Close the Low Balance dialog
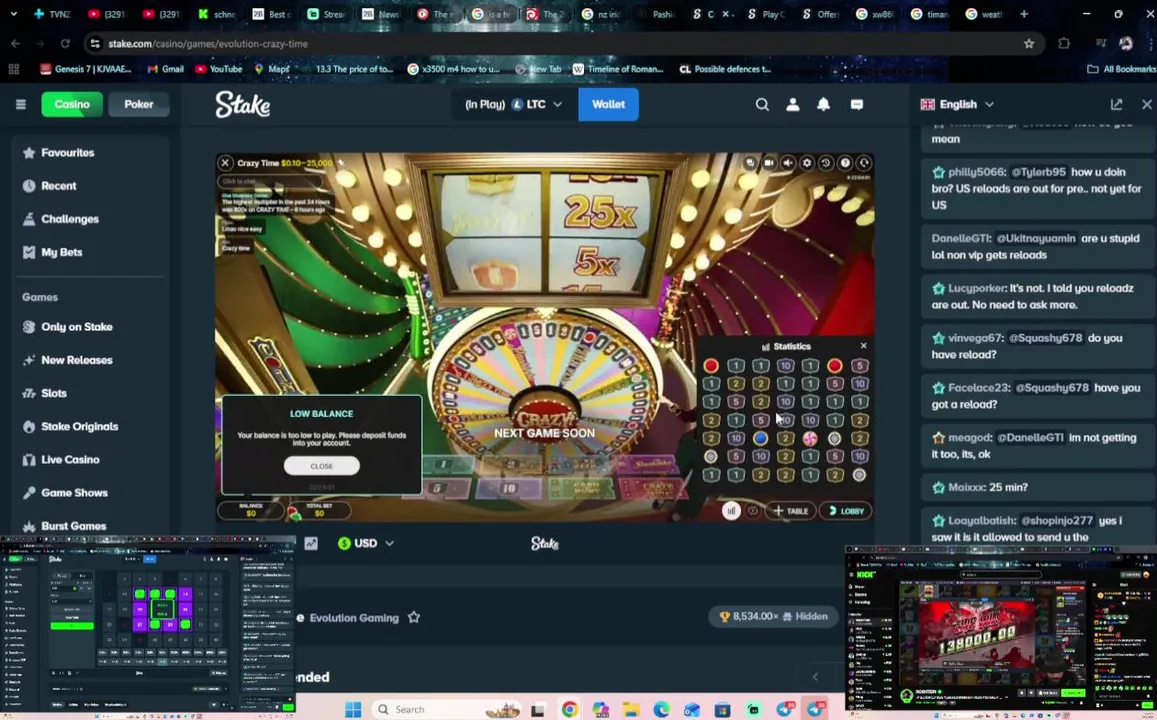The height and width of the screenshot is (720, 1157). pos(322,465)
